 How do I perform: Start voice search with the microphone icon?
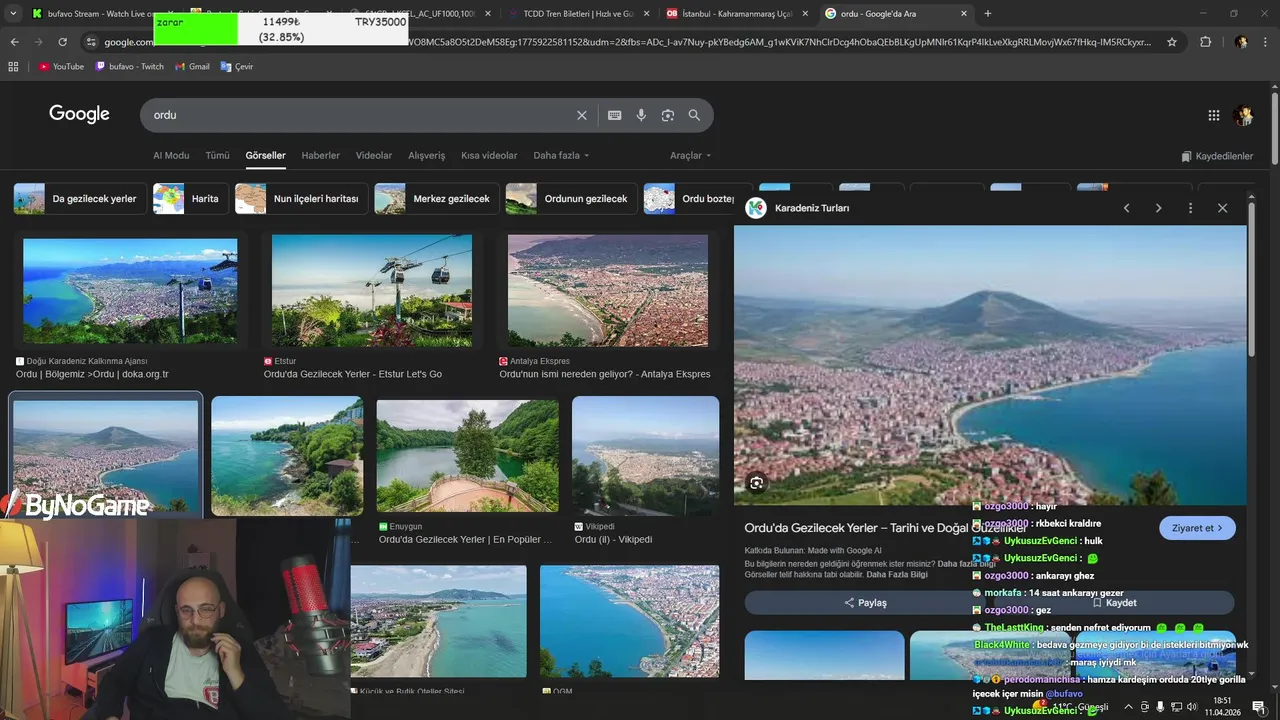point(641,115)
